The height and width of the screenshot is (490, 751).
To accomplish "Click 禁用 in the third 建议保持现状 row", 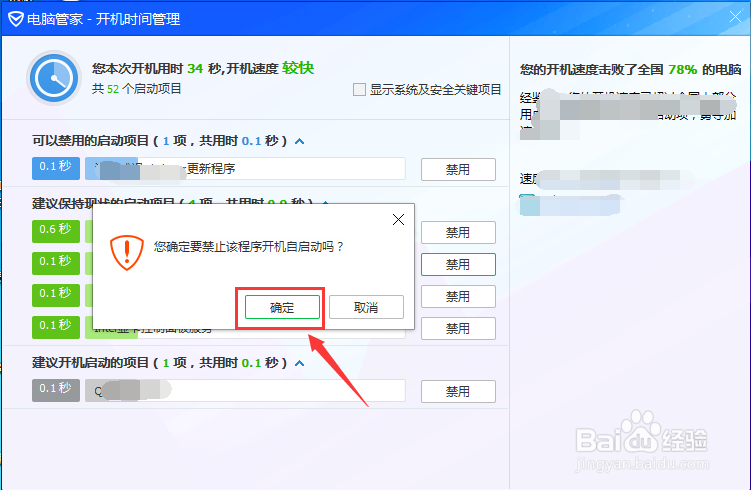I will click(458, 296).
